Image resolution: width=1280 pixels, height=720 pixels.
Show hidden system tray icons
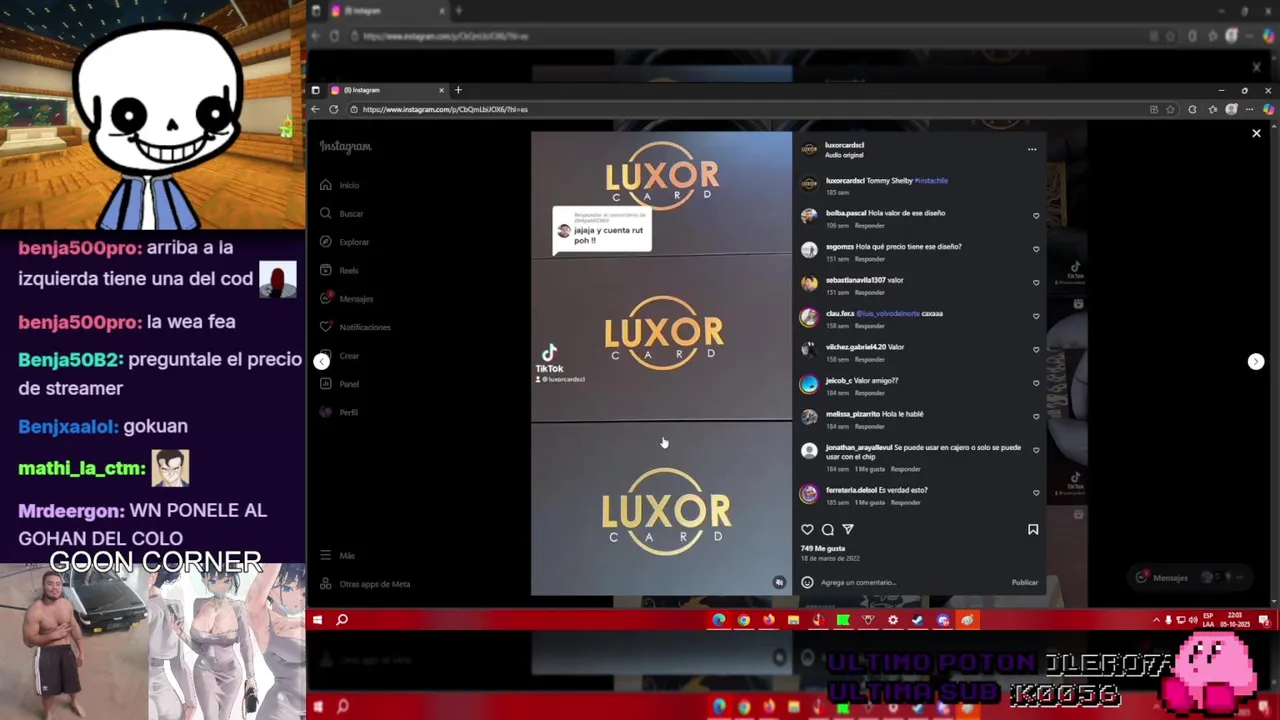(x=1156, y=620)
